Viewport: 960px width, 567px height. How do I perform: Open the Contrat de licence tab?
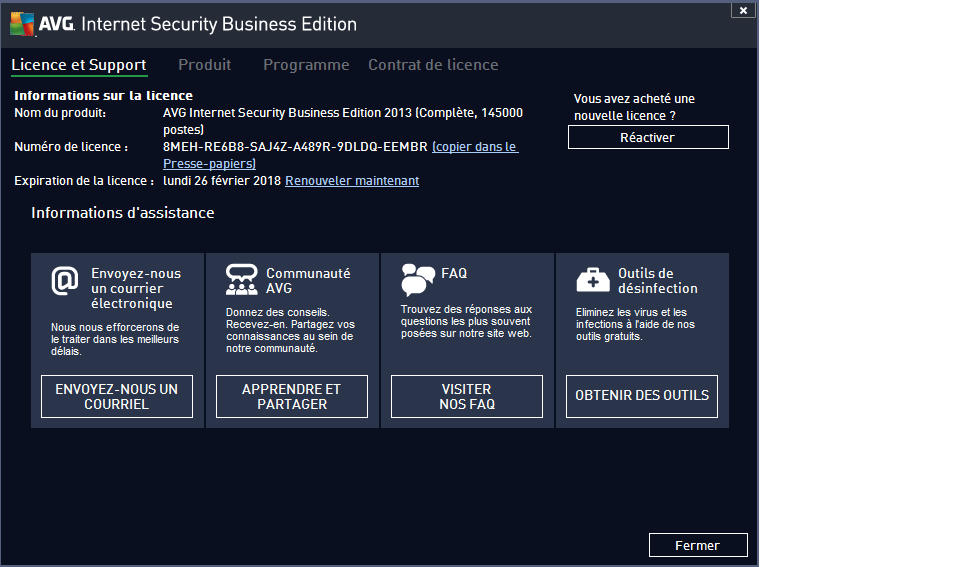pyautogui.click(x=433, y=65)
